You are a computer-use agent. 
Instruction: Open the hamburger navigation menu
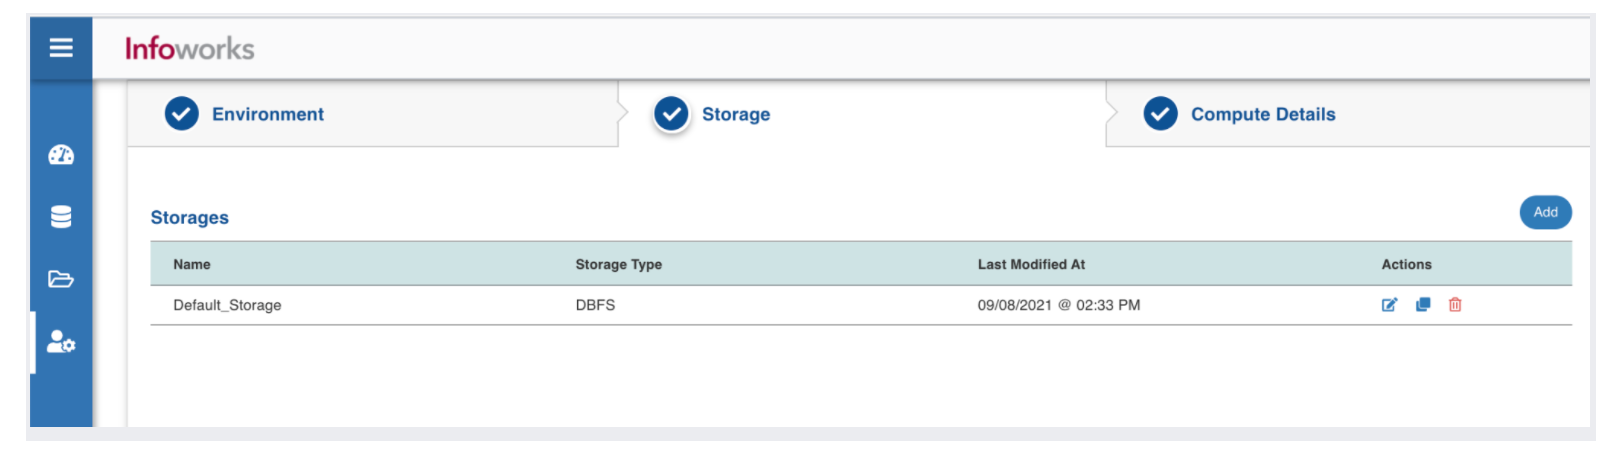(x=61, y=47)
